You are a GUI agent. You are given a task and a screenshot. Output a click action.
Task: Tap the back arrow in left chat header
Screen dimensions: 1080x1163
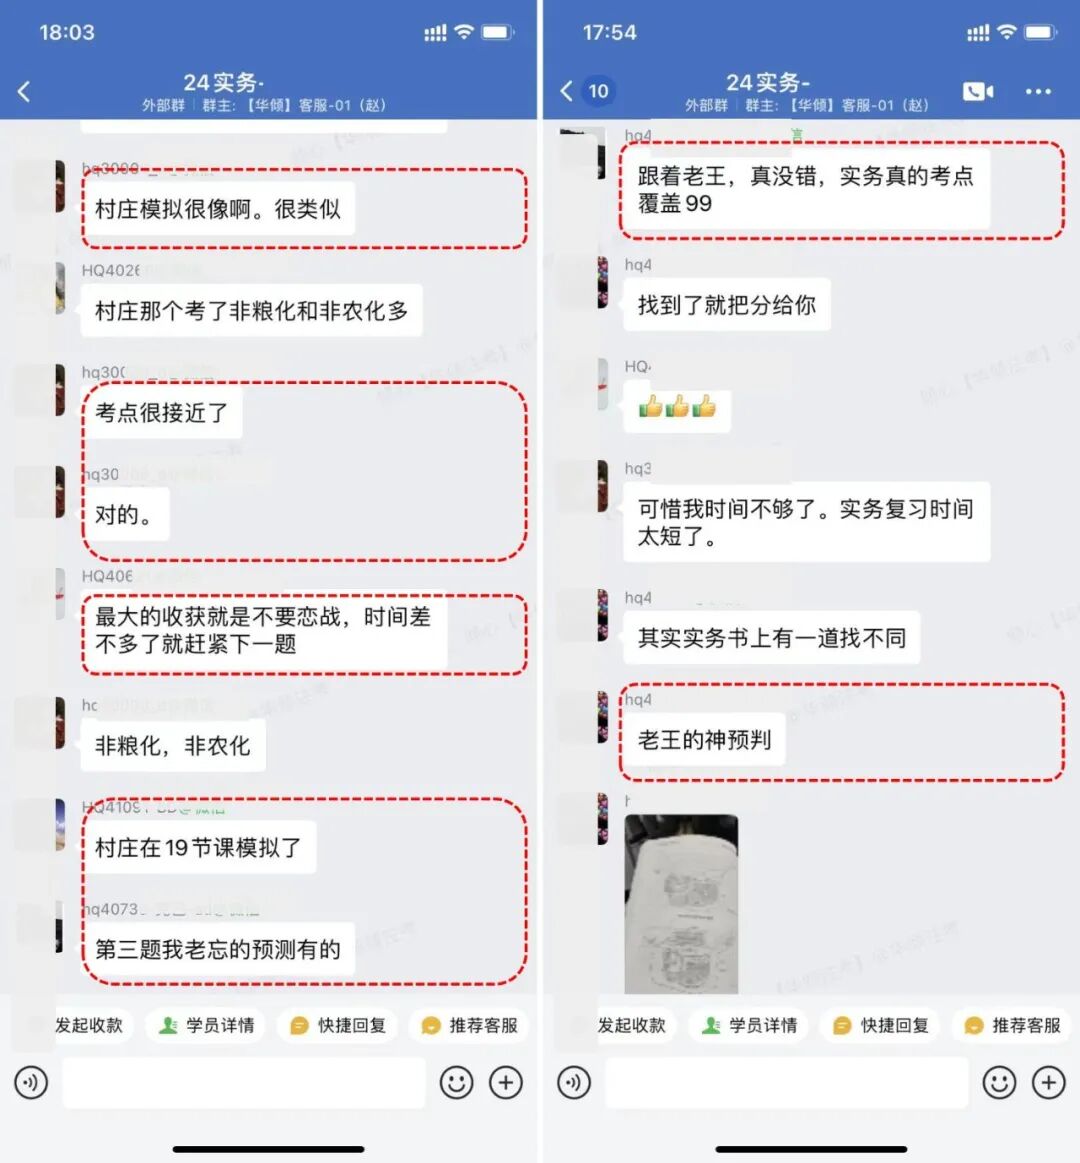click(x=24, y=92)
